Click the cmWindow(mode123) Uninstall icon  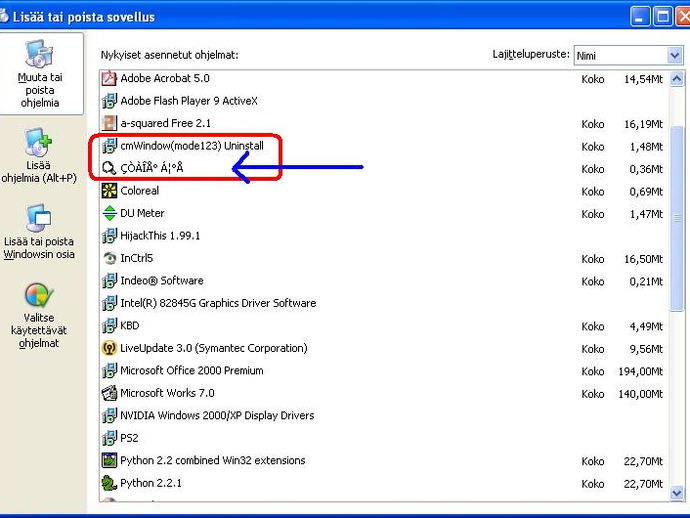(x=109, y=146)
